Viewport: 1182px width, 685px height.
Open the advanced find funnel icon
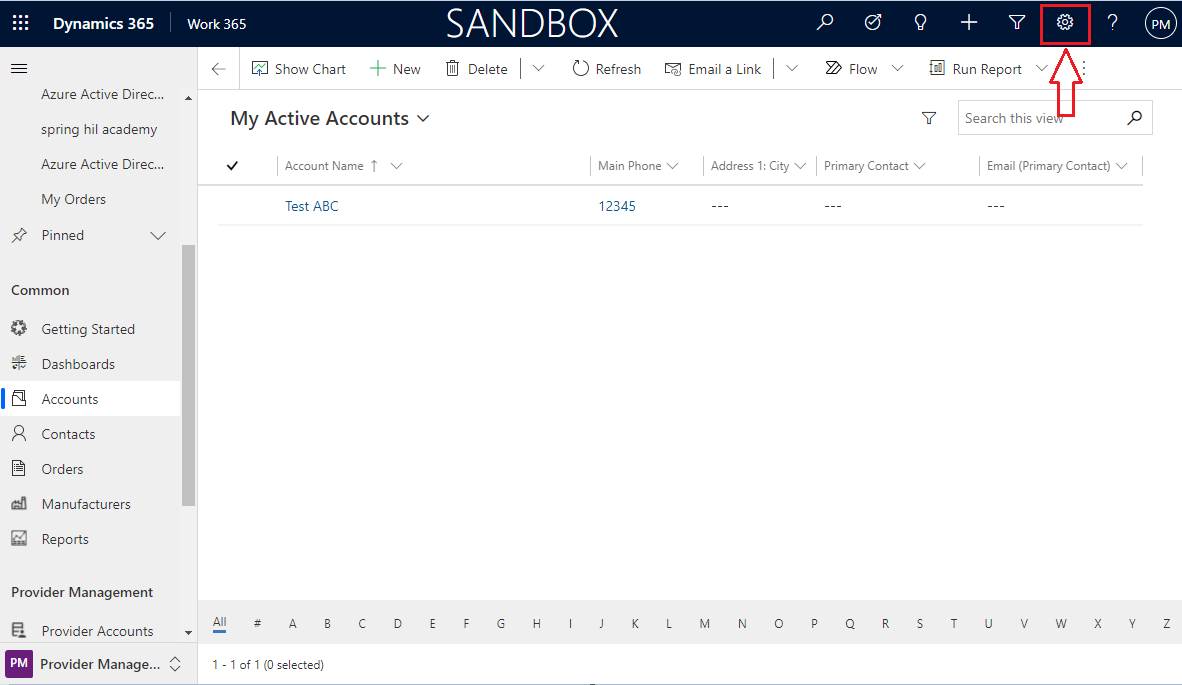coord(1017,23)
